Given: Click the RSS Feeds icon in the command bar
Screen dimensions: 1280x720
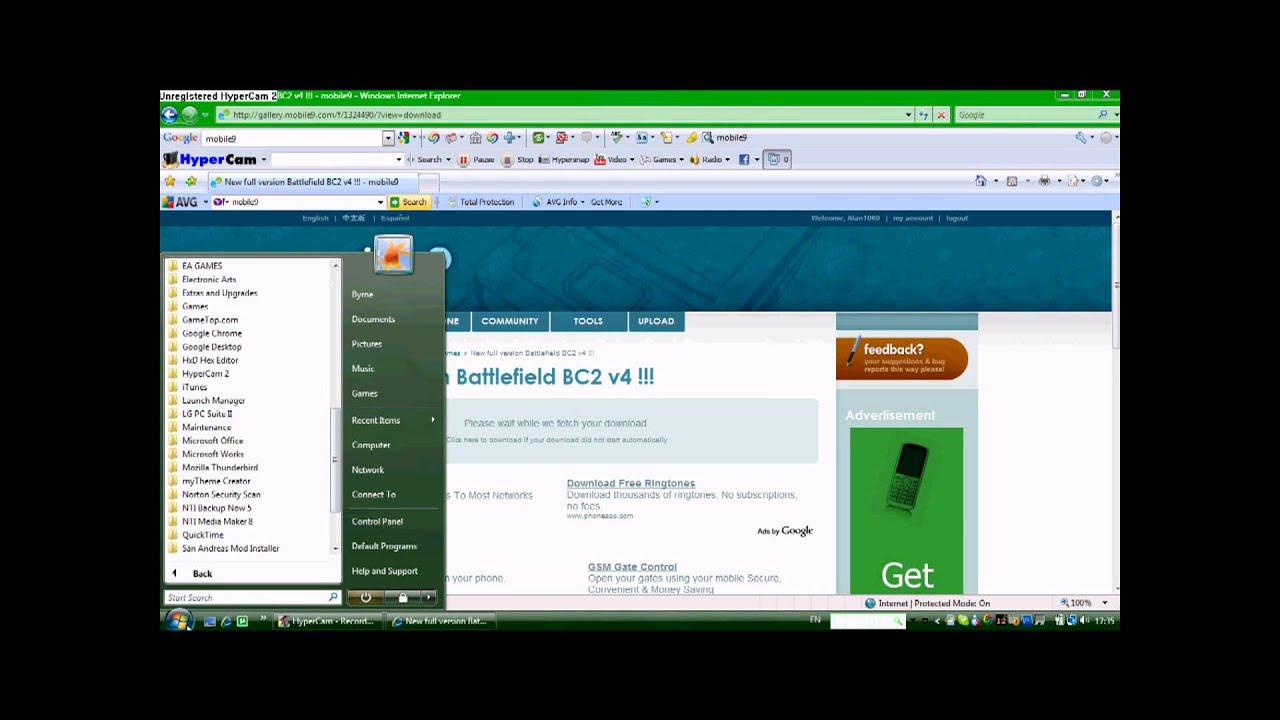Looking at the screenshot, I should 1012,181.
